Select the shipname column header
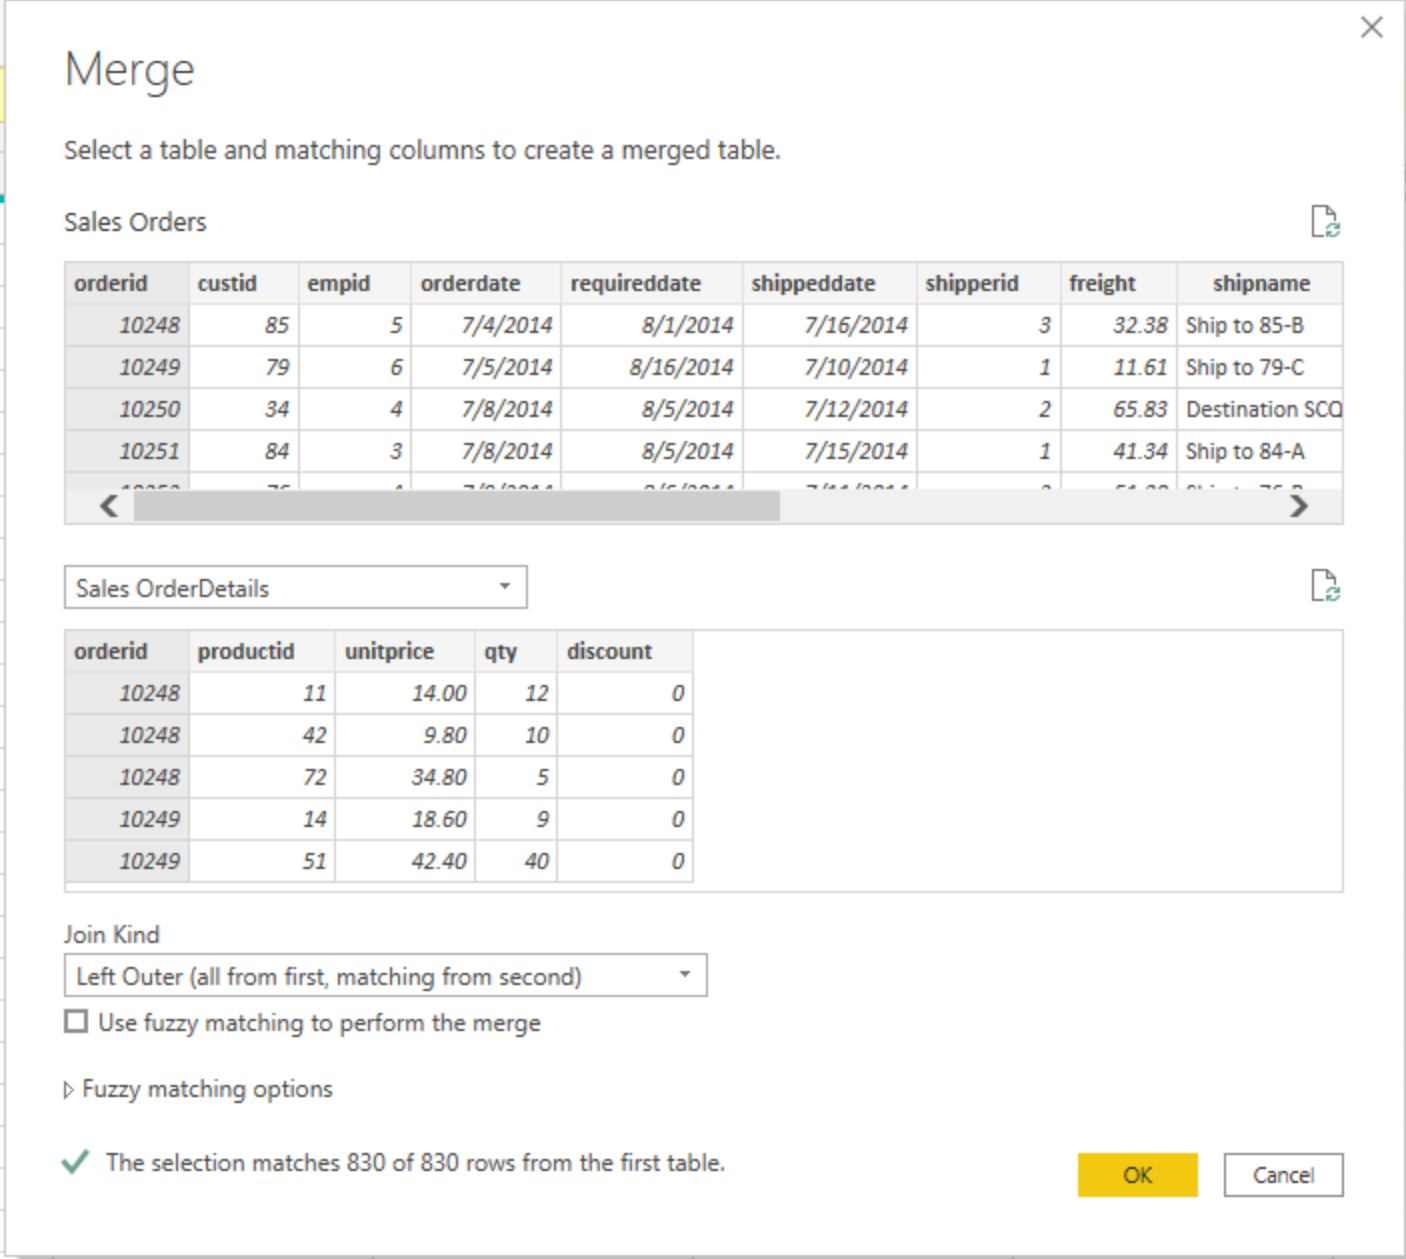 tap(1260, 284)
